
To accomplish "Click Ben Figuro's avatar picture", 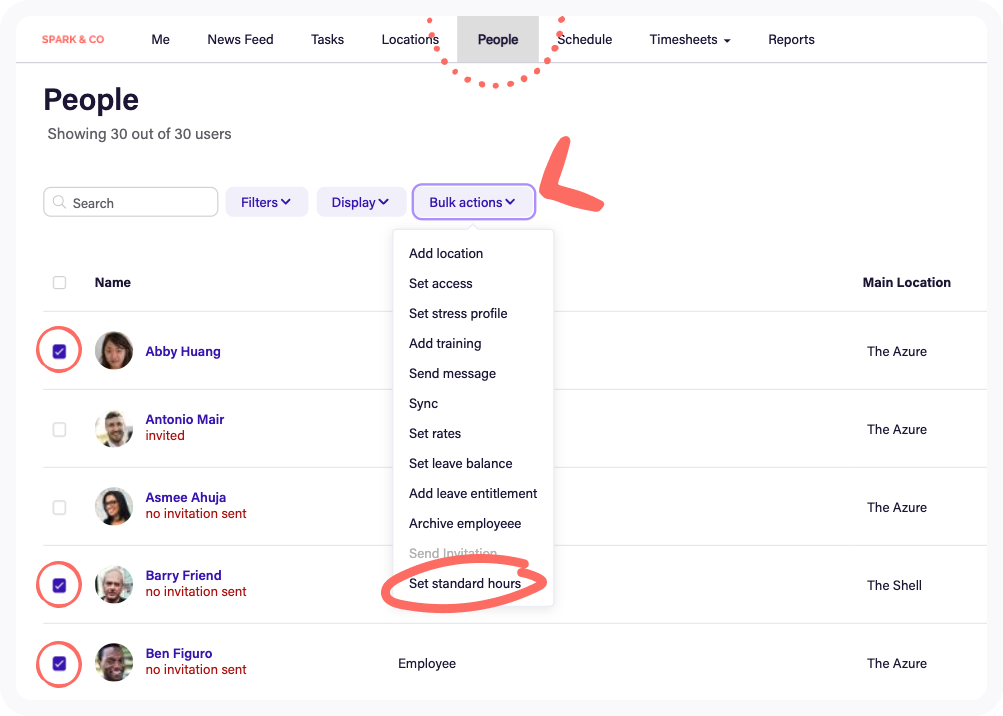I will [114, 662].
